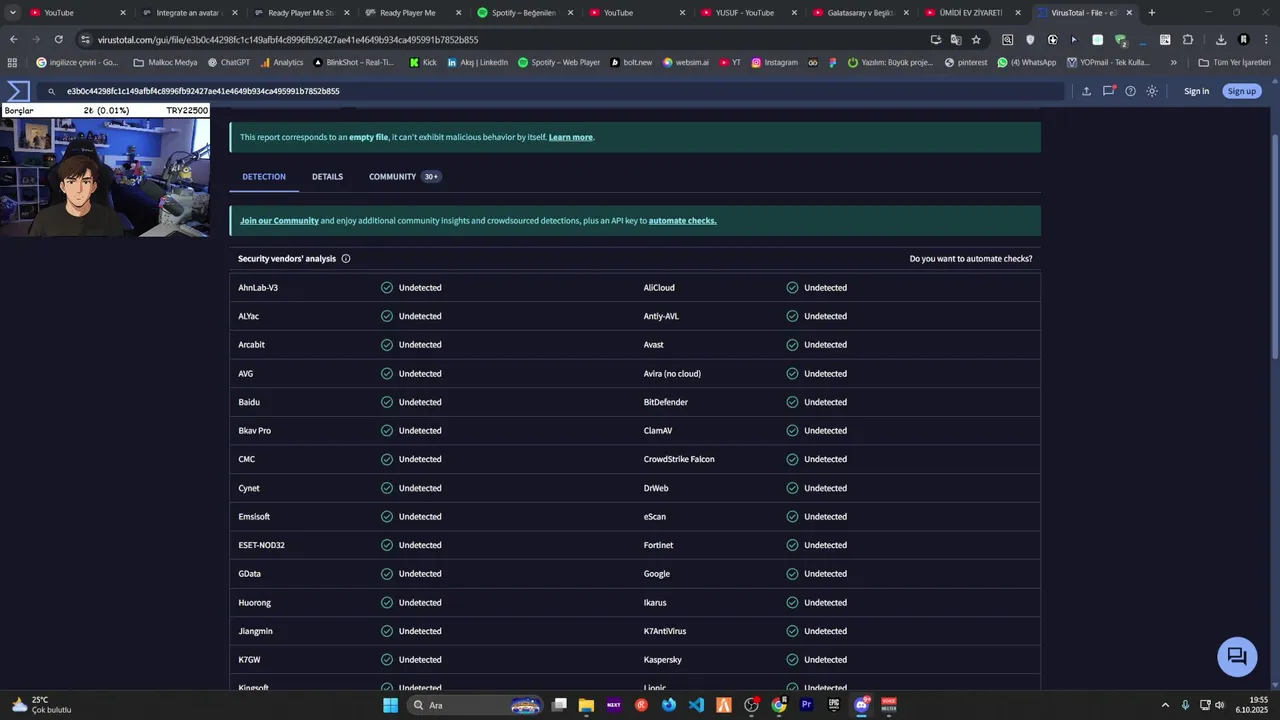Switch to the COMMUNITY tab

pos(404,177)
